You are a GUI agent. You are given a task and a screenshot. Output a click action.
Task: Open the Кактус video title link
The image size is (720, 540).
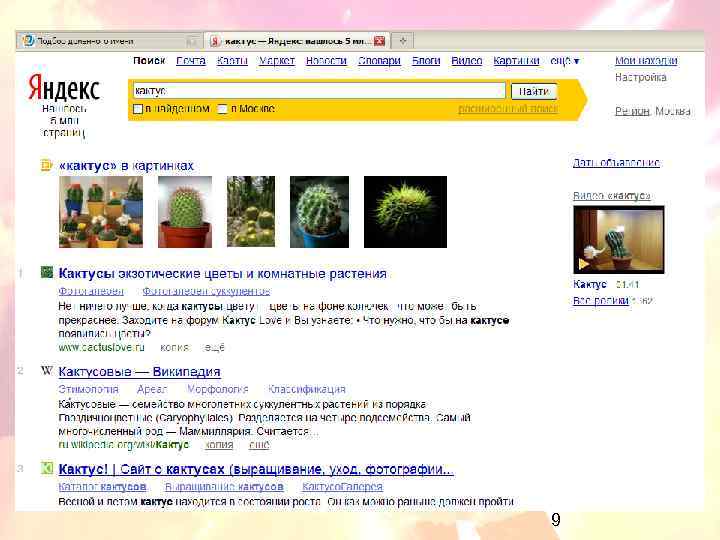tap(590, 284)
